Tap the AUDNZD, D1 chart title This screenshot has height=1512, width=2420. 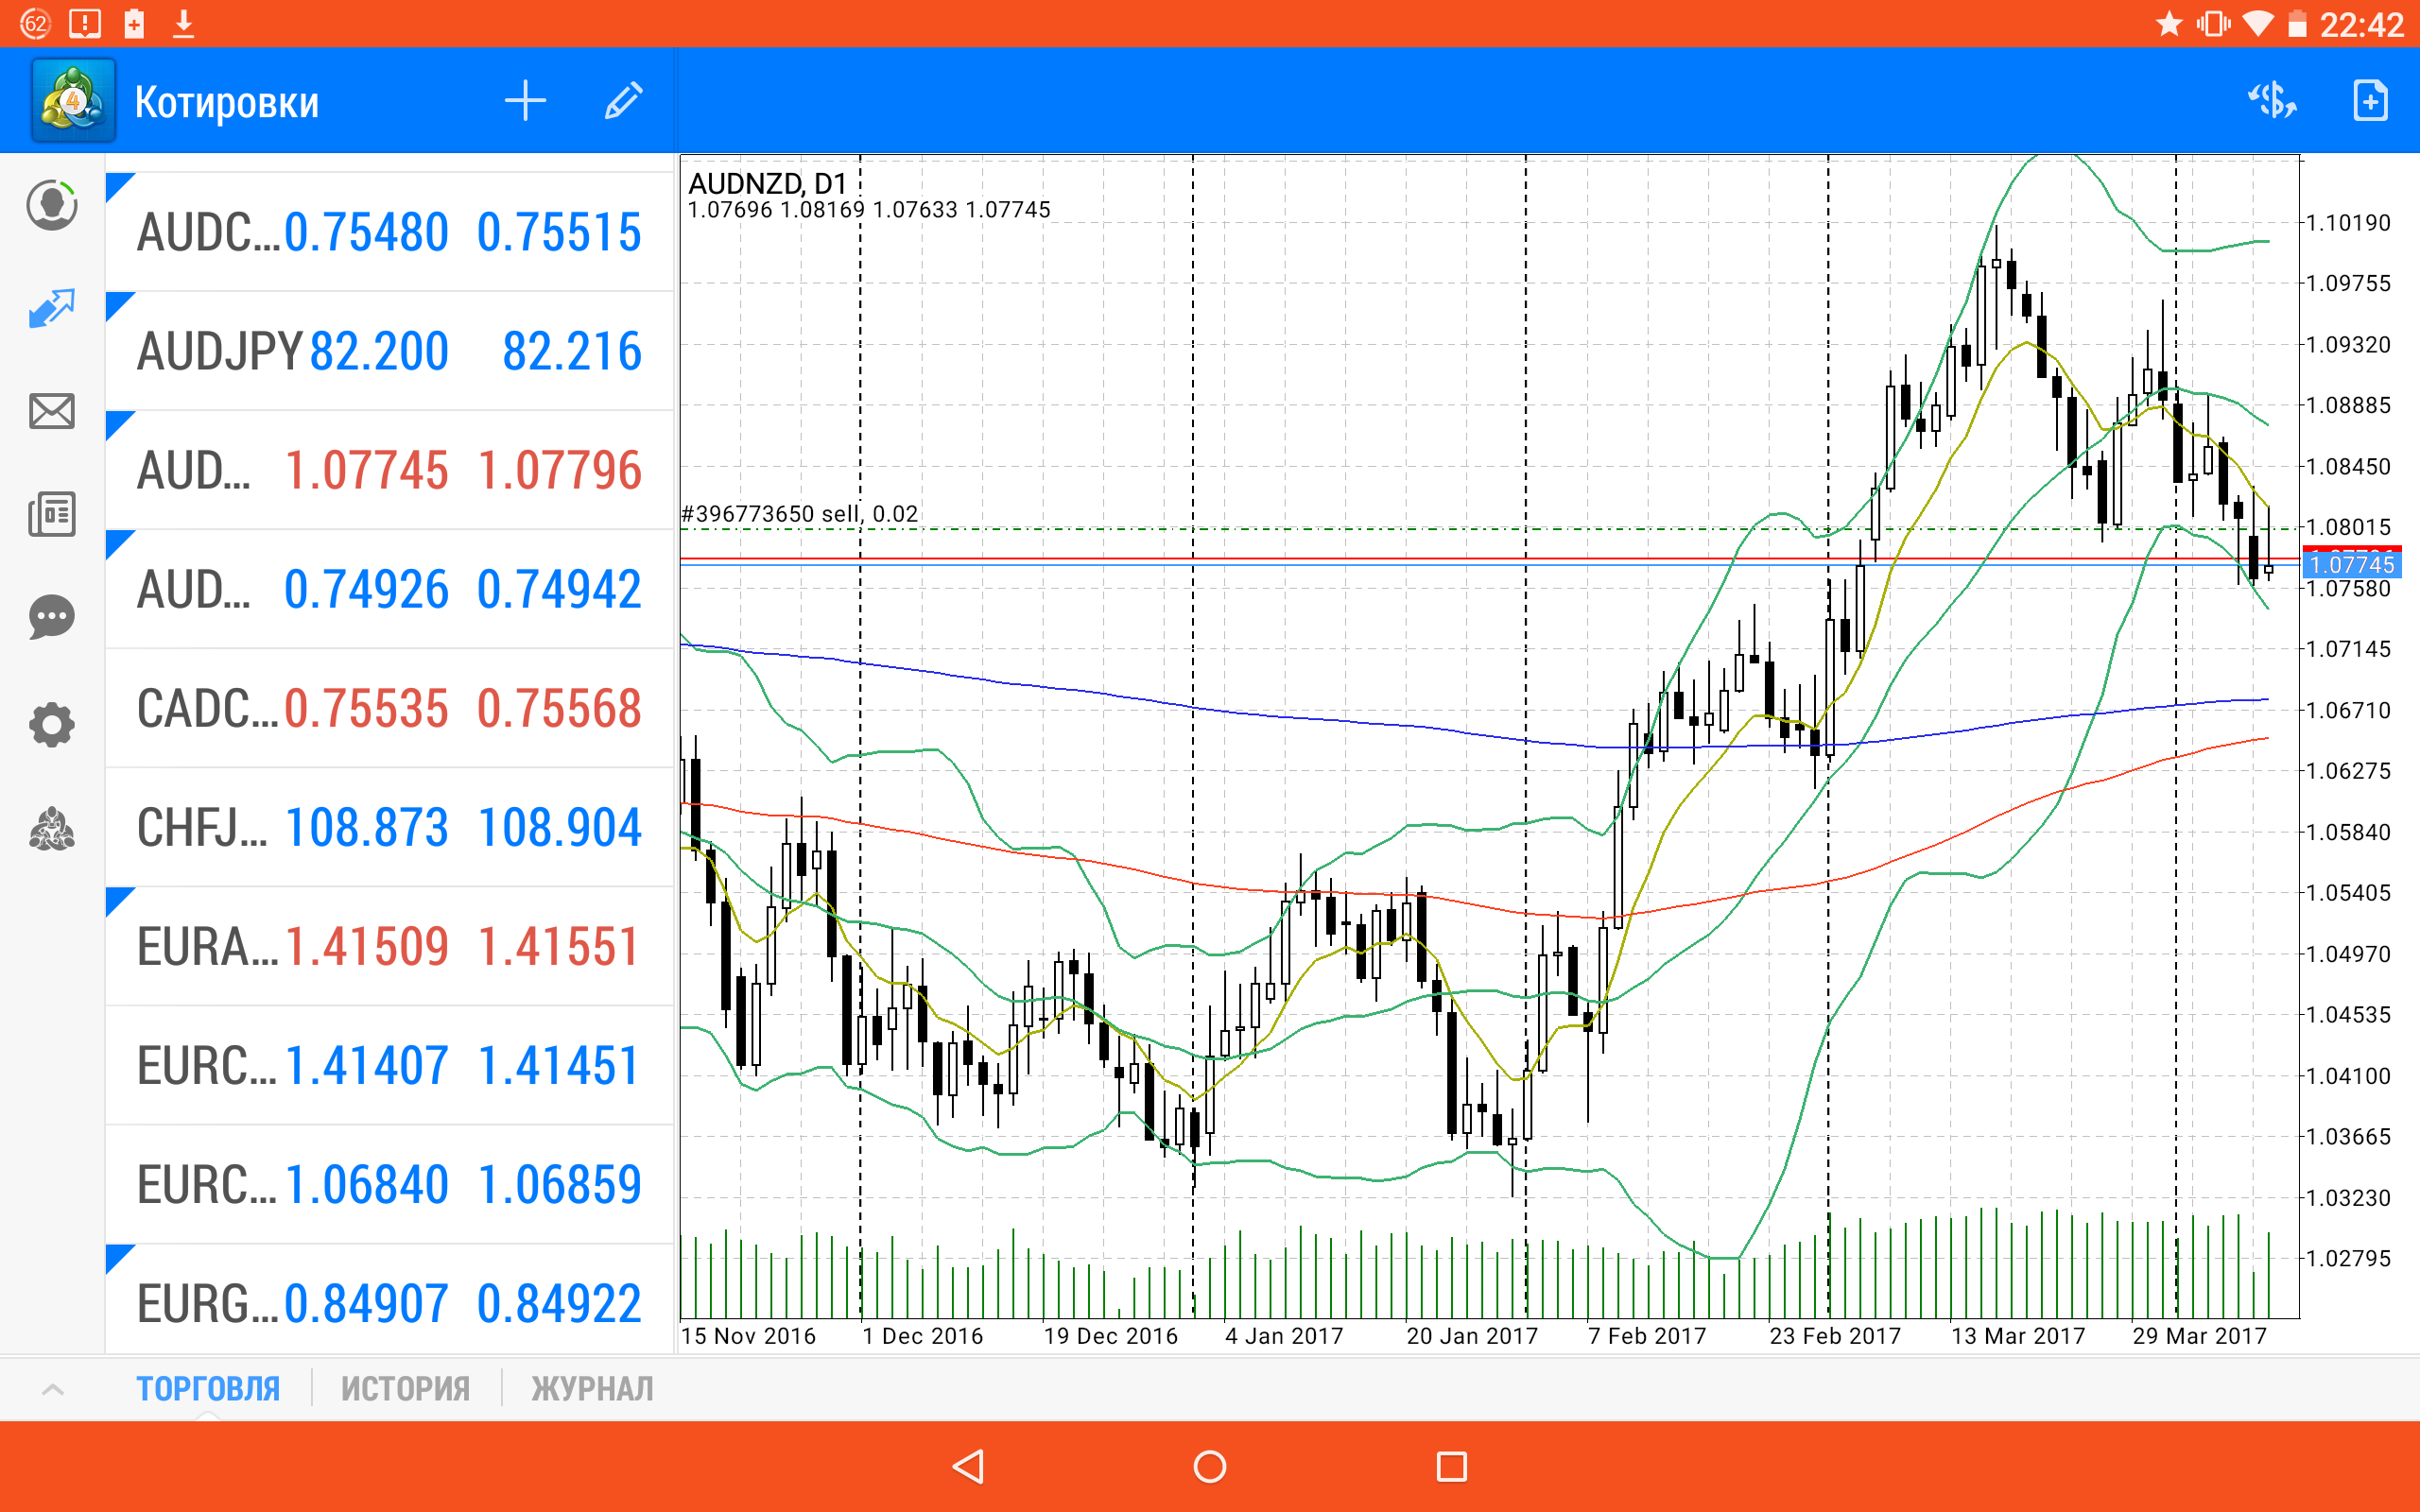click(767, 183)
